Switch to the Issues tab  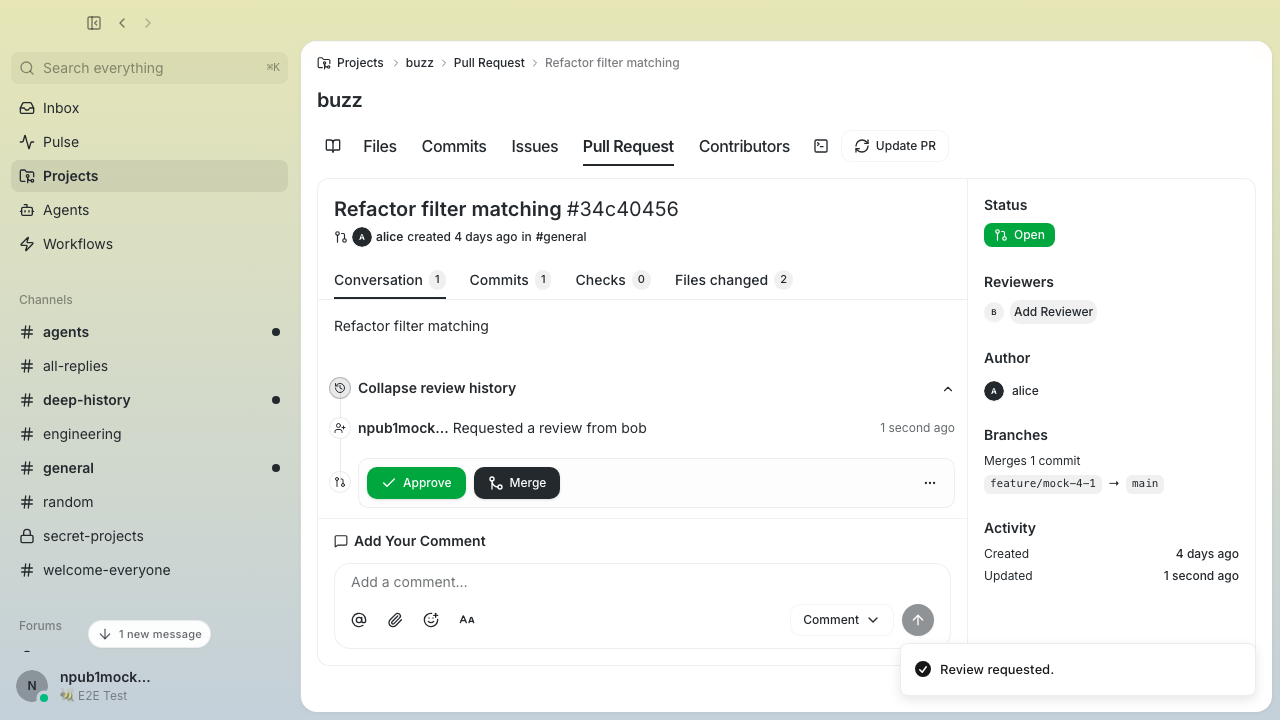(535, 146)
